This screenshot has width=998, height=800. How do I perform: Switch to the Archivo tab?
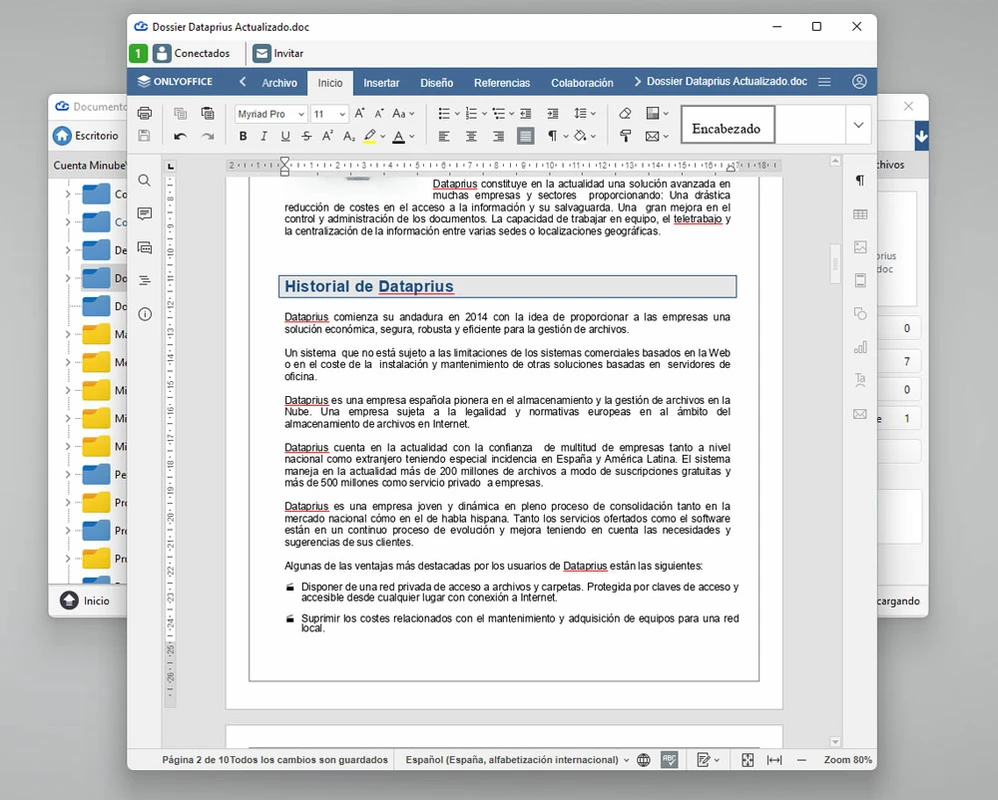[279, 83]
